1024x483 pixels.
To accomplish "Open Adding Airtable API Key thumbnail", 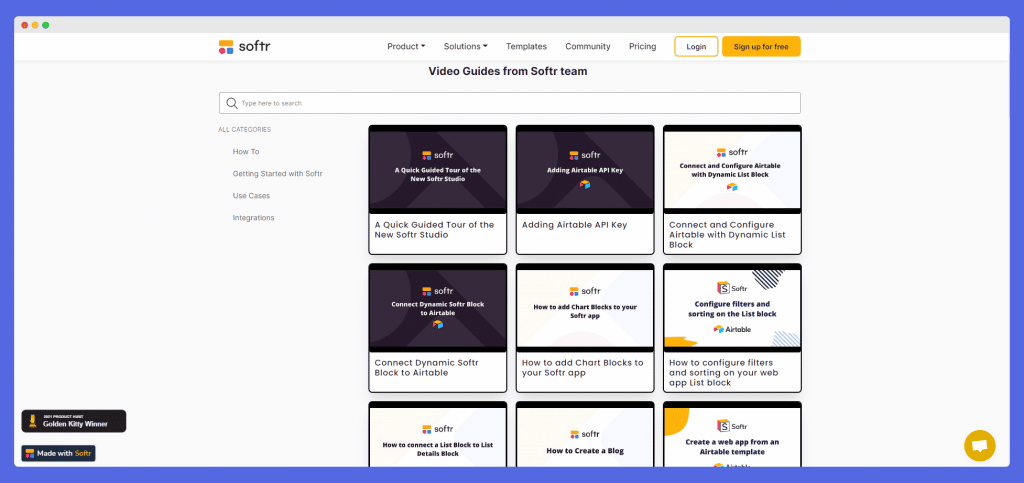I will pyautogui.click(x=585, y=170).
